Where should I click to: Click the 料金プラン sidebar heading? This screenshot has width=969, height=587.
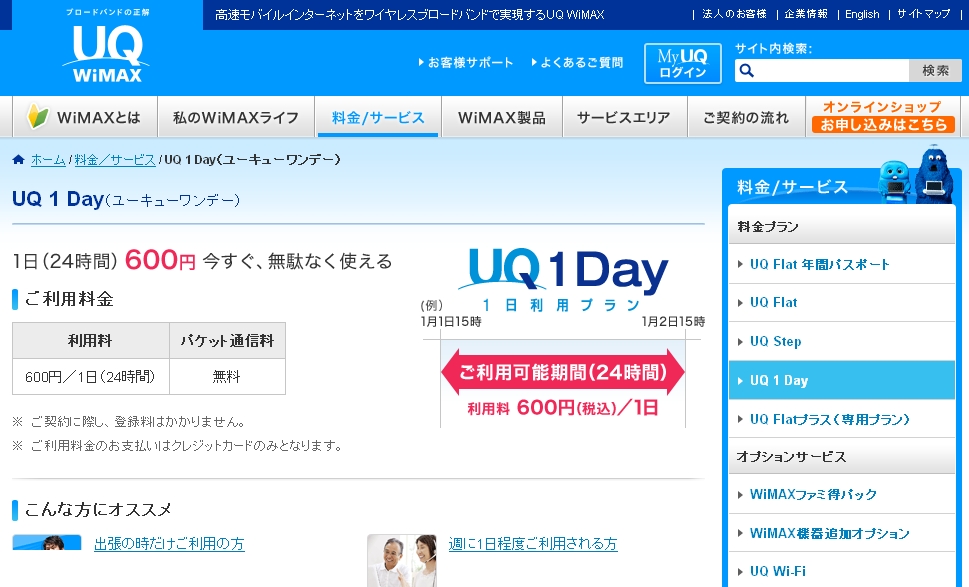[x=842, y=226]
